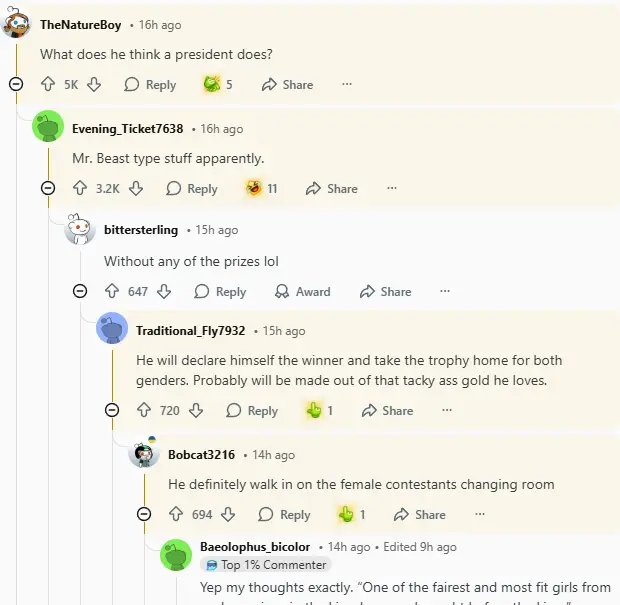Open Baeolophus_bicolor's user profile
This screenshot has width=620, height=605.
255,547
